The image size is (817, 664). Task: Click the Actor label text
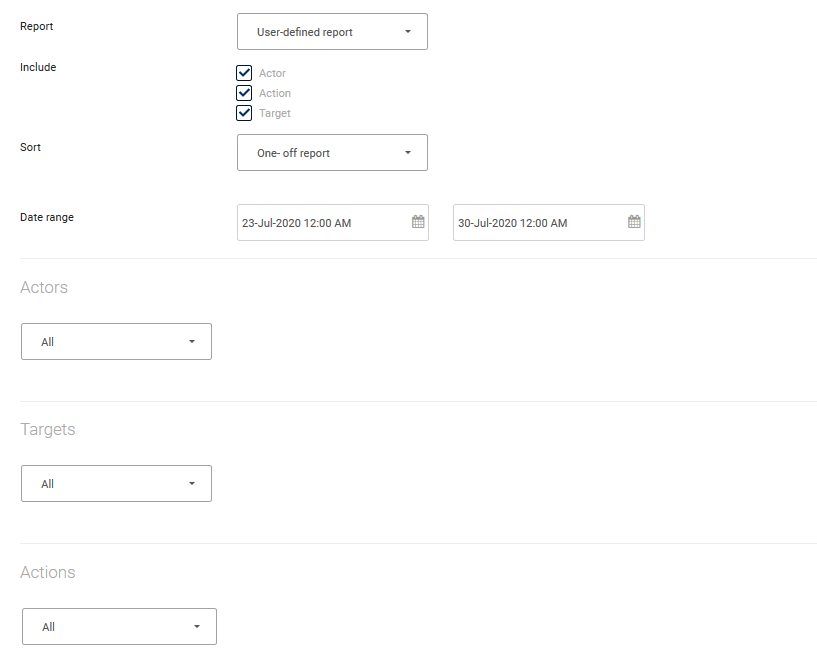[272, 74]
